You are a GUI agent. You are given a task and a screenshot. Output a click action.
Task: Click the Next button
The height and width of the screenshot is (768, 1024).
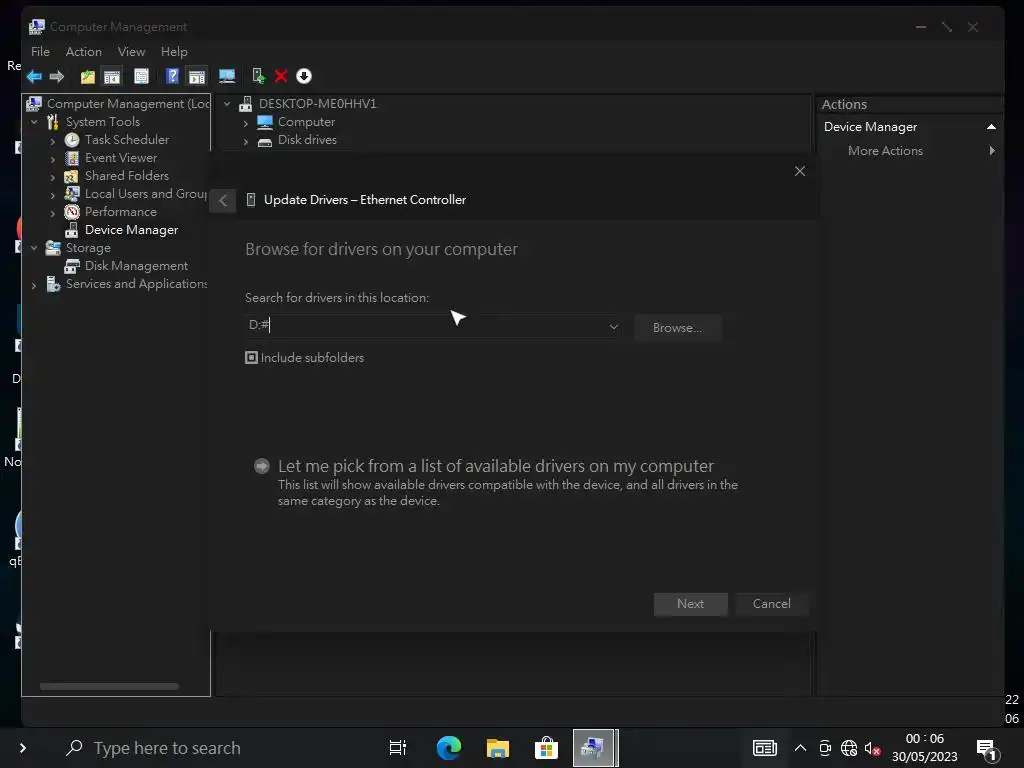point(690,604)
